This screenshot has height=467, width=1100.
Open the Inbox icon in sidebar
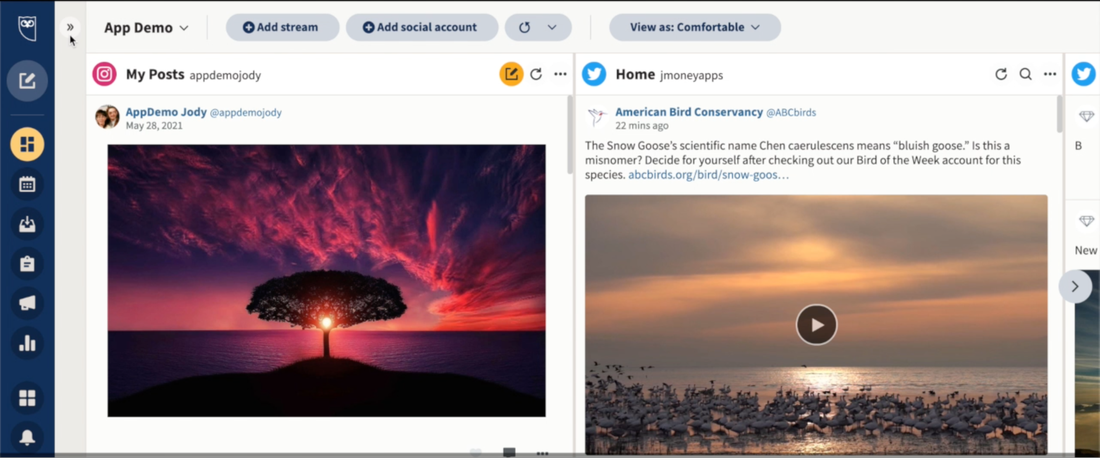27,224
